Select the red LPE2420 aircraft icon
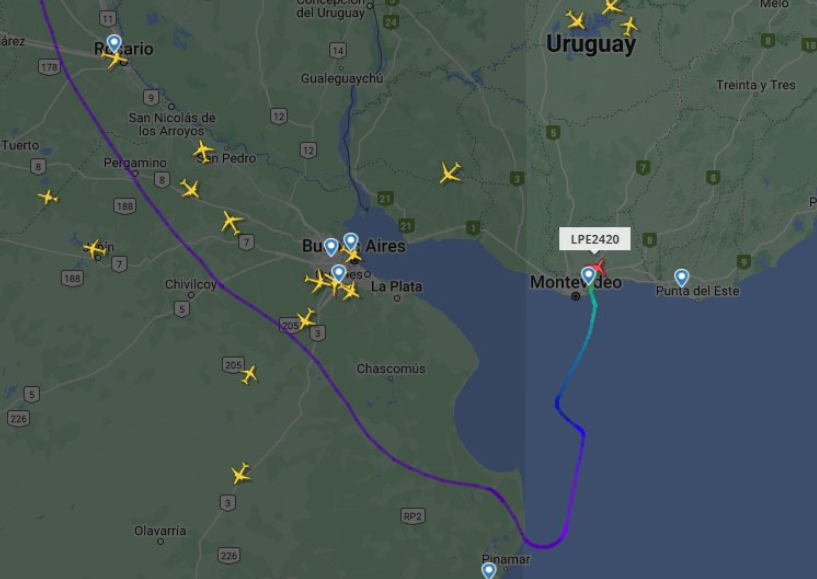The image size is (817, 579). pyautogui.click(x=599, y=267)
